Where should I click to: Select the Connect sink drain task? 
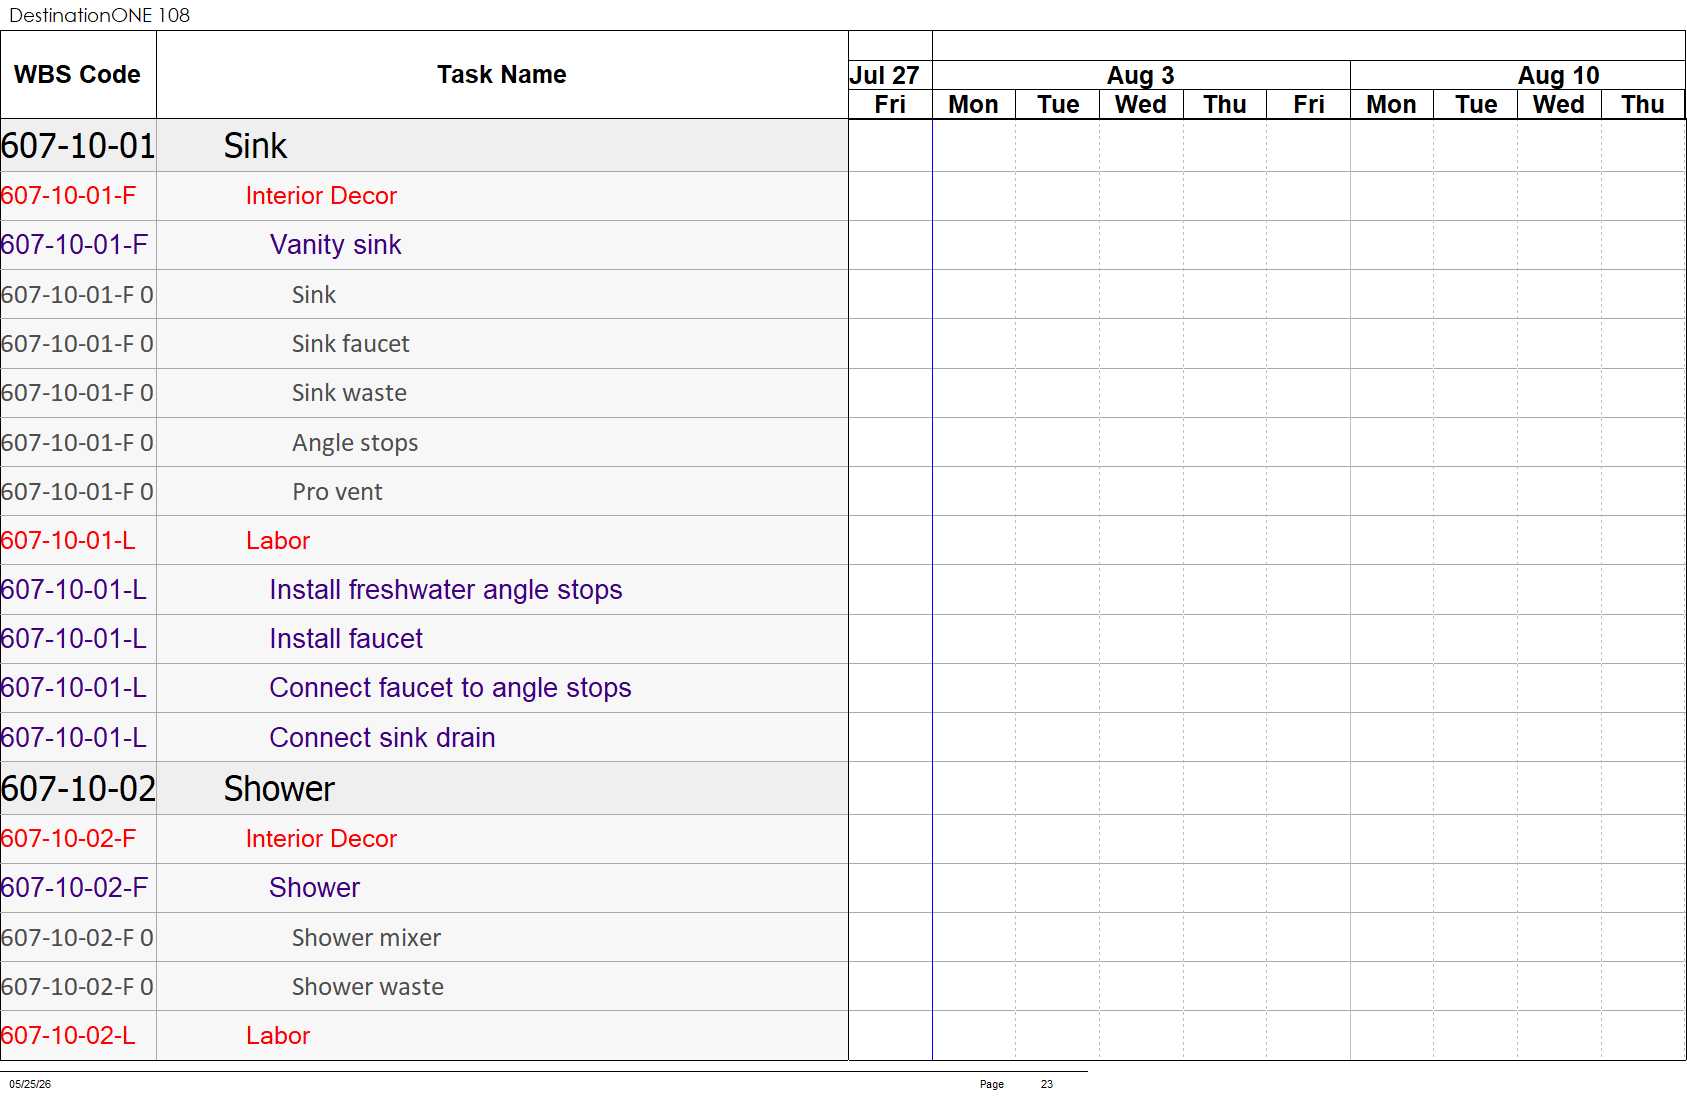pos(382,738)
